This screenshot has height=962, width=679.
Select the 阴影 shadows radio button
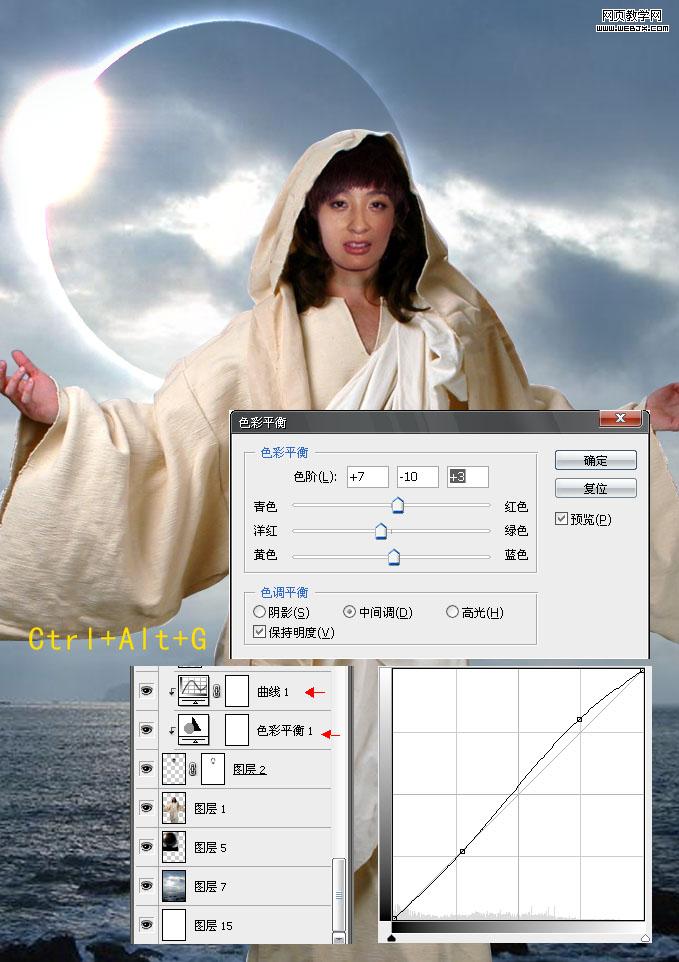point(259,612)
